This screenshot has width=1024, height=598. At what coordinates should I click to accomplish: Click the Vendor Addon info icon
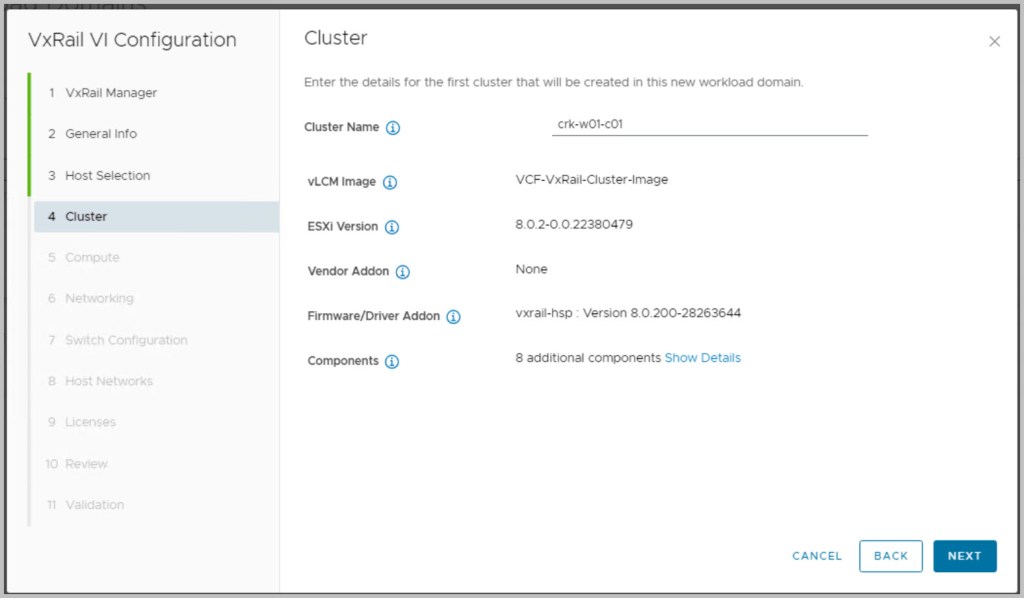pyautogui.click(x=403, y=272)
